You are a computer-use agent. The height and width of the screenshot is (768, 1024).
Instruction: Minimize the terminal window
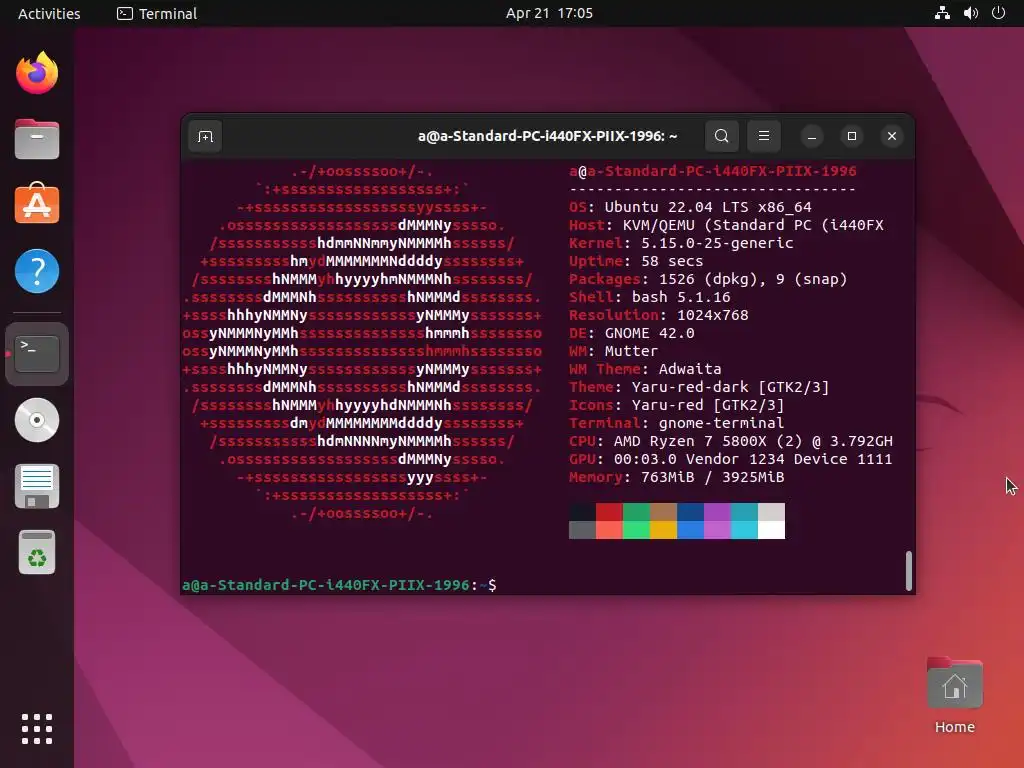[x=812, y=136]
